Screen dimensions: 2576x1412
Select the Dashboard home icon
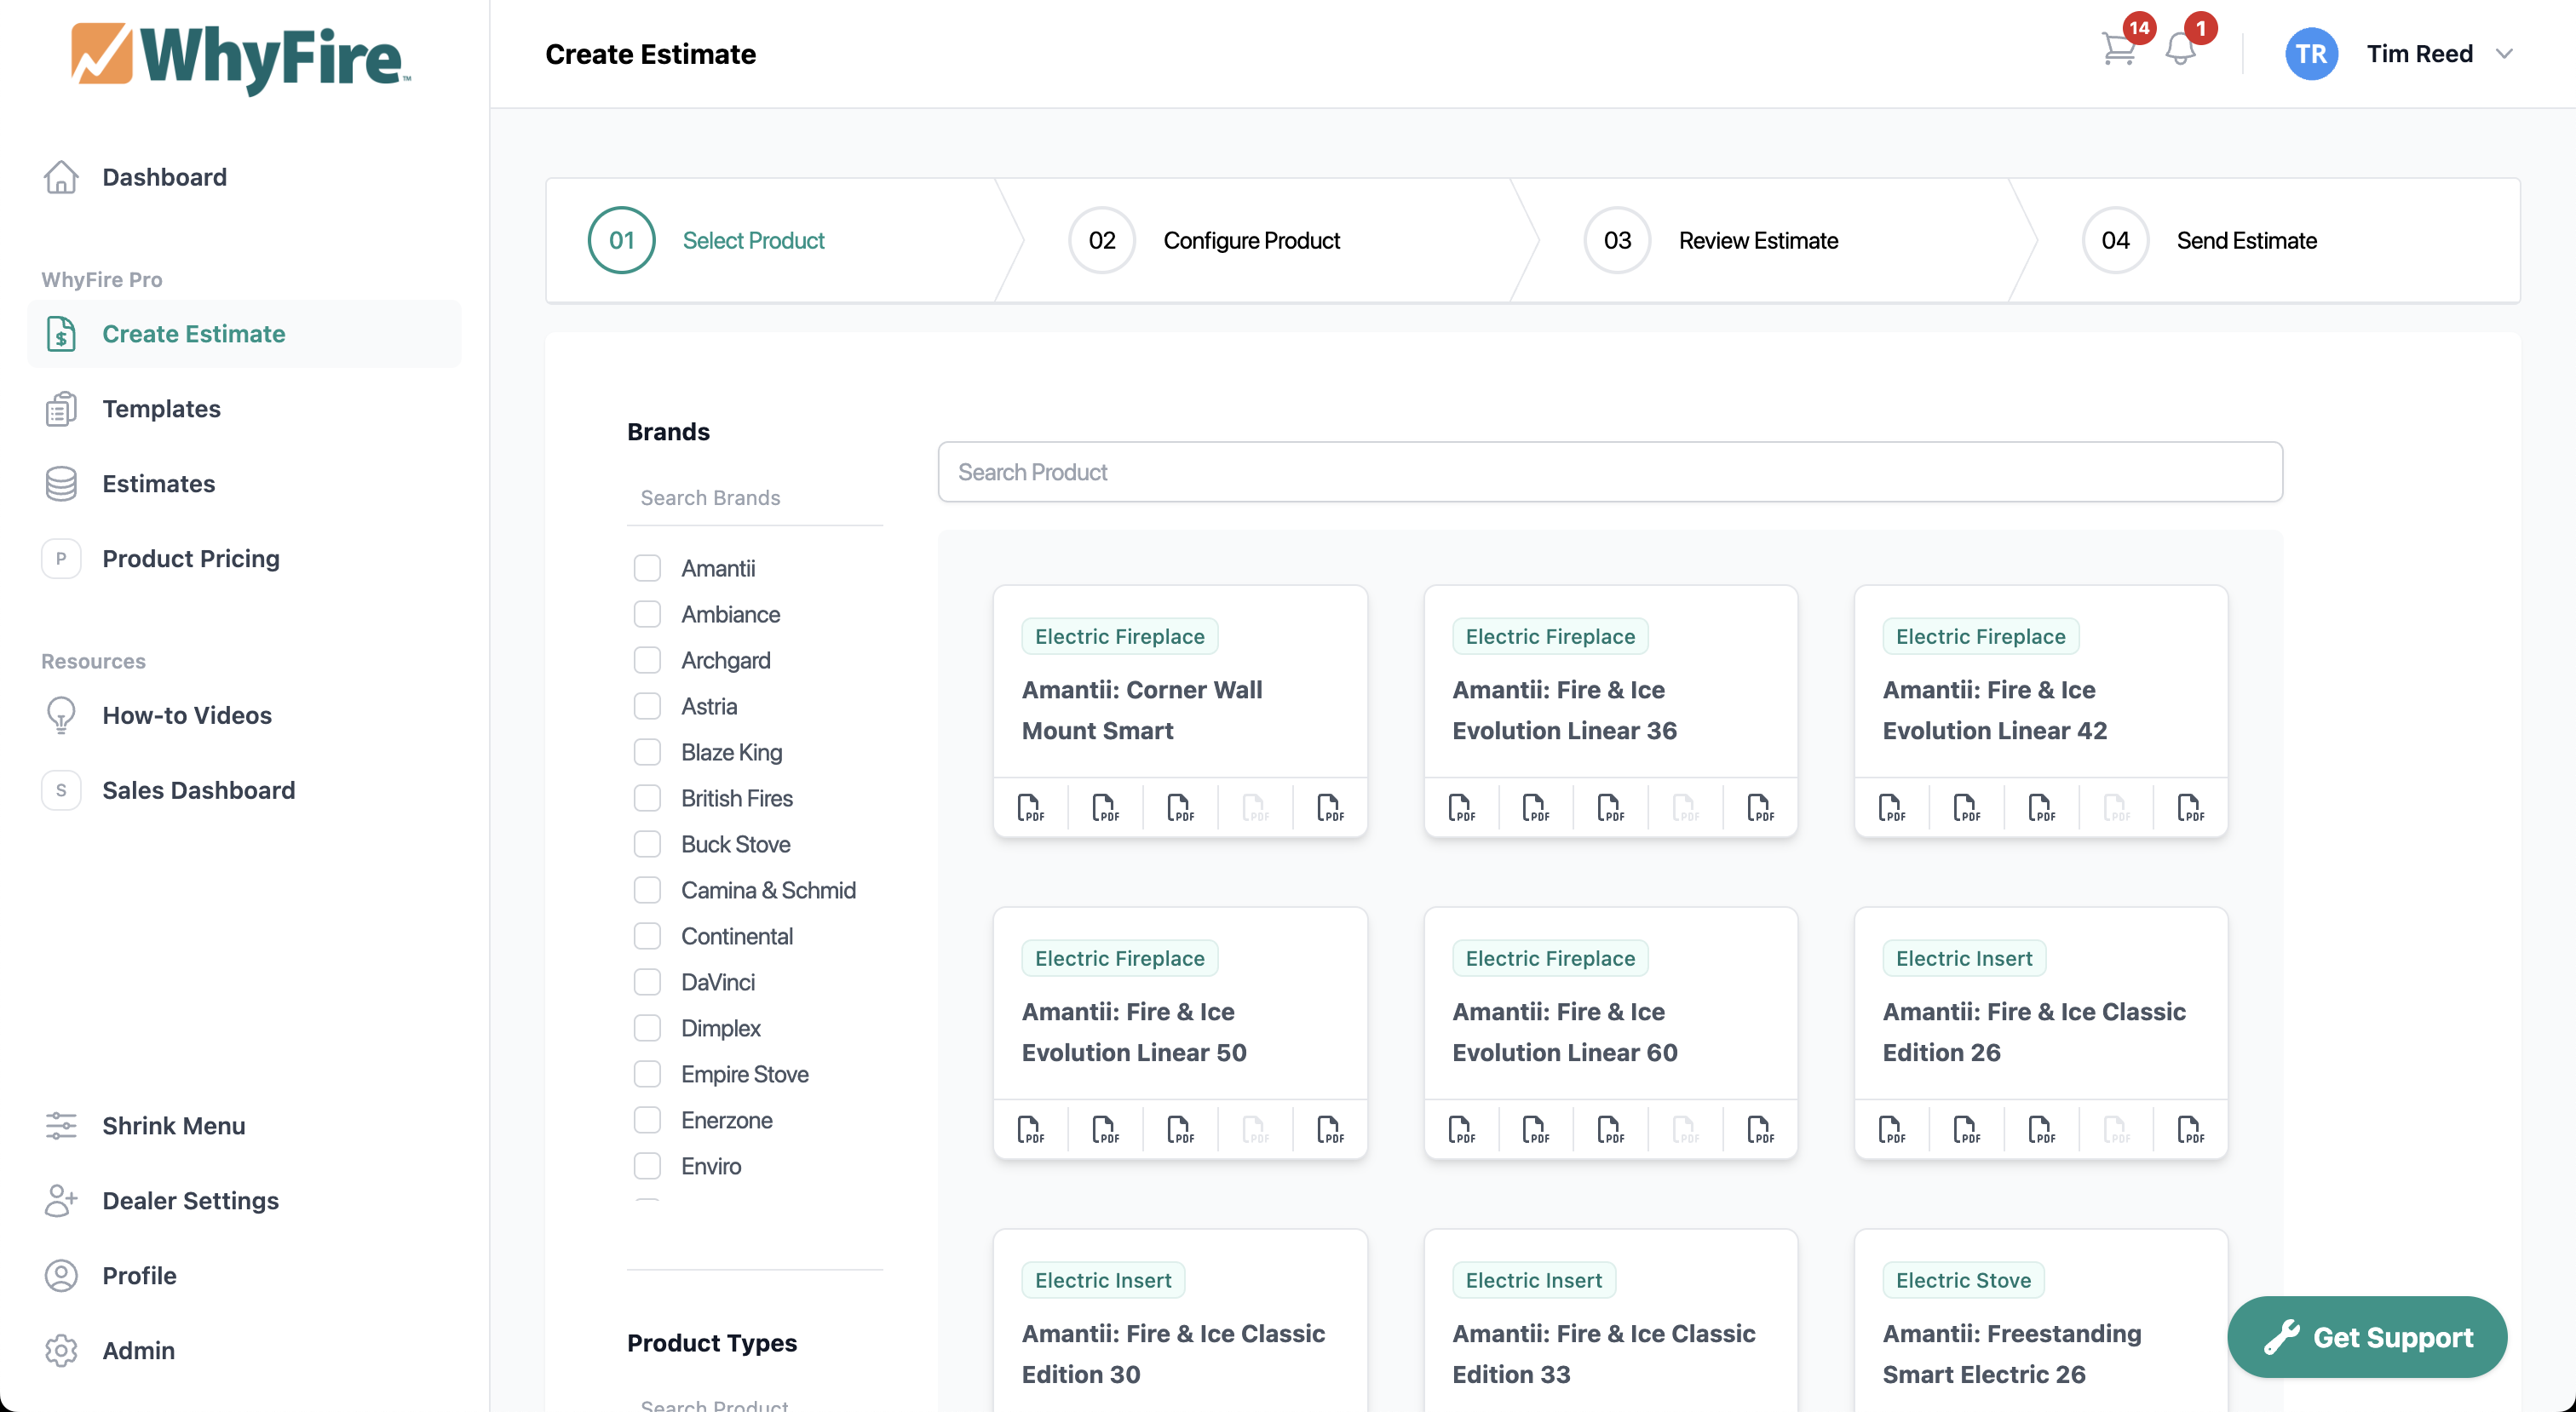[x=61, y=176]
